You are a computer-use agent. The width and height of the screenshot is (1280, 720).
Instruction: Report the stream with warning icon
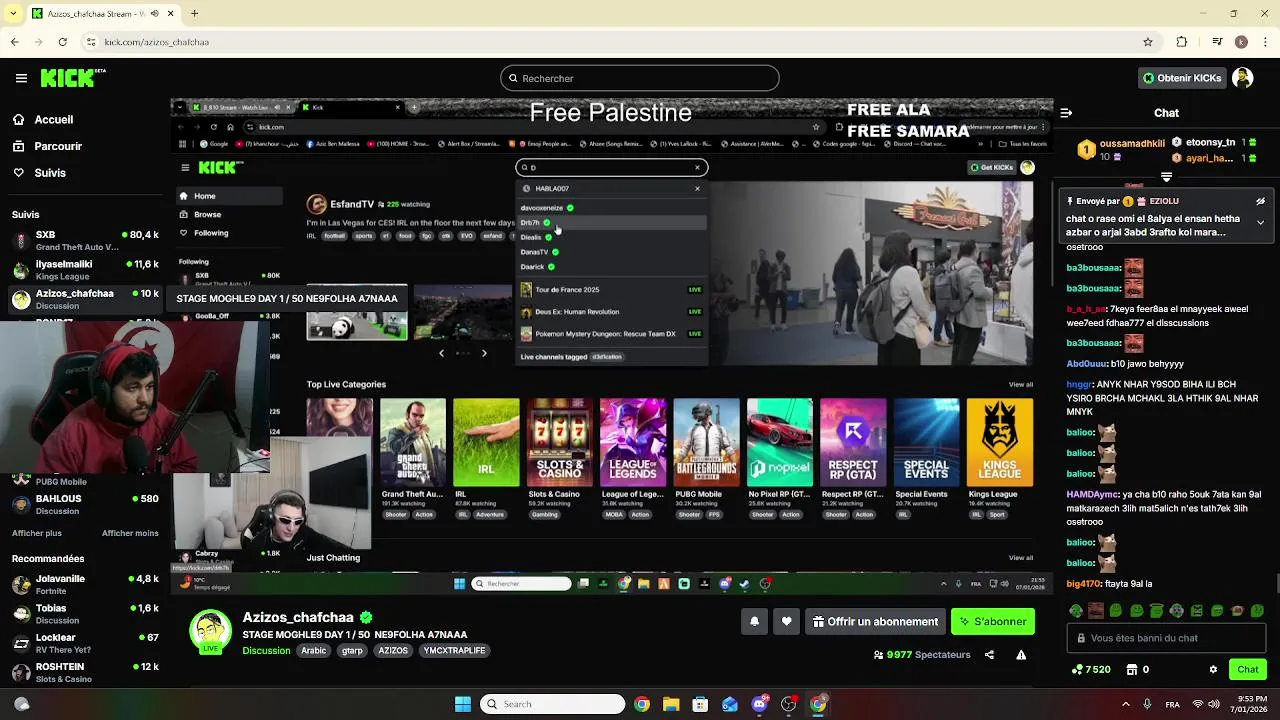pyautogui.click(x=1021, y=655)
